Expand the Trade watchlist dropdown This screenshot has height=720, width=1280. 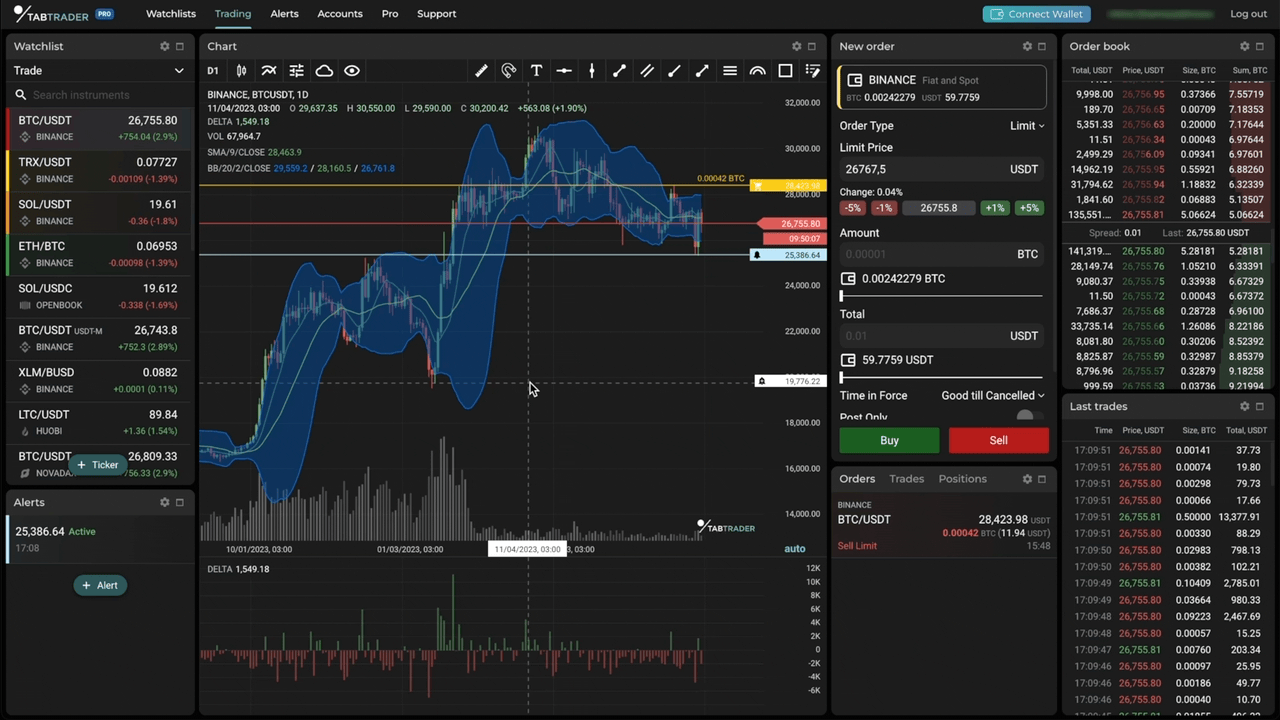(x=99, y=71)
